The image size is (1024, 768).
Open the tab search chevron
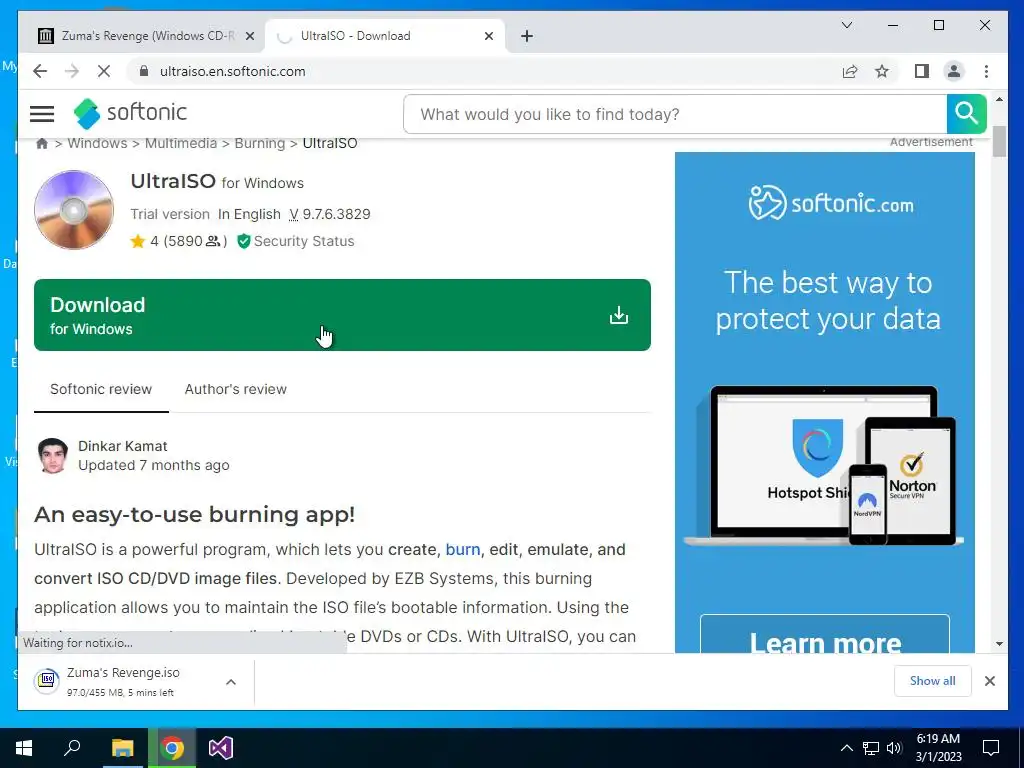tap(847, 25)
